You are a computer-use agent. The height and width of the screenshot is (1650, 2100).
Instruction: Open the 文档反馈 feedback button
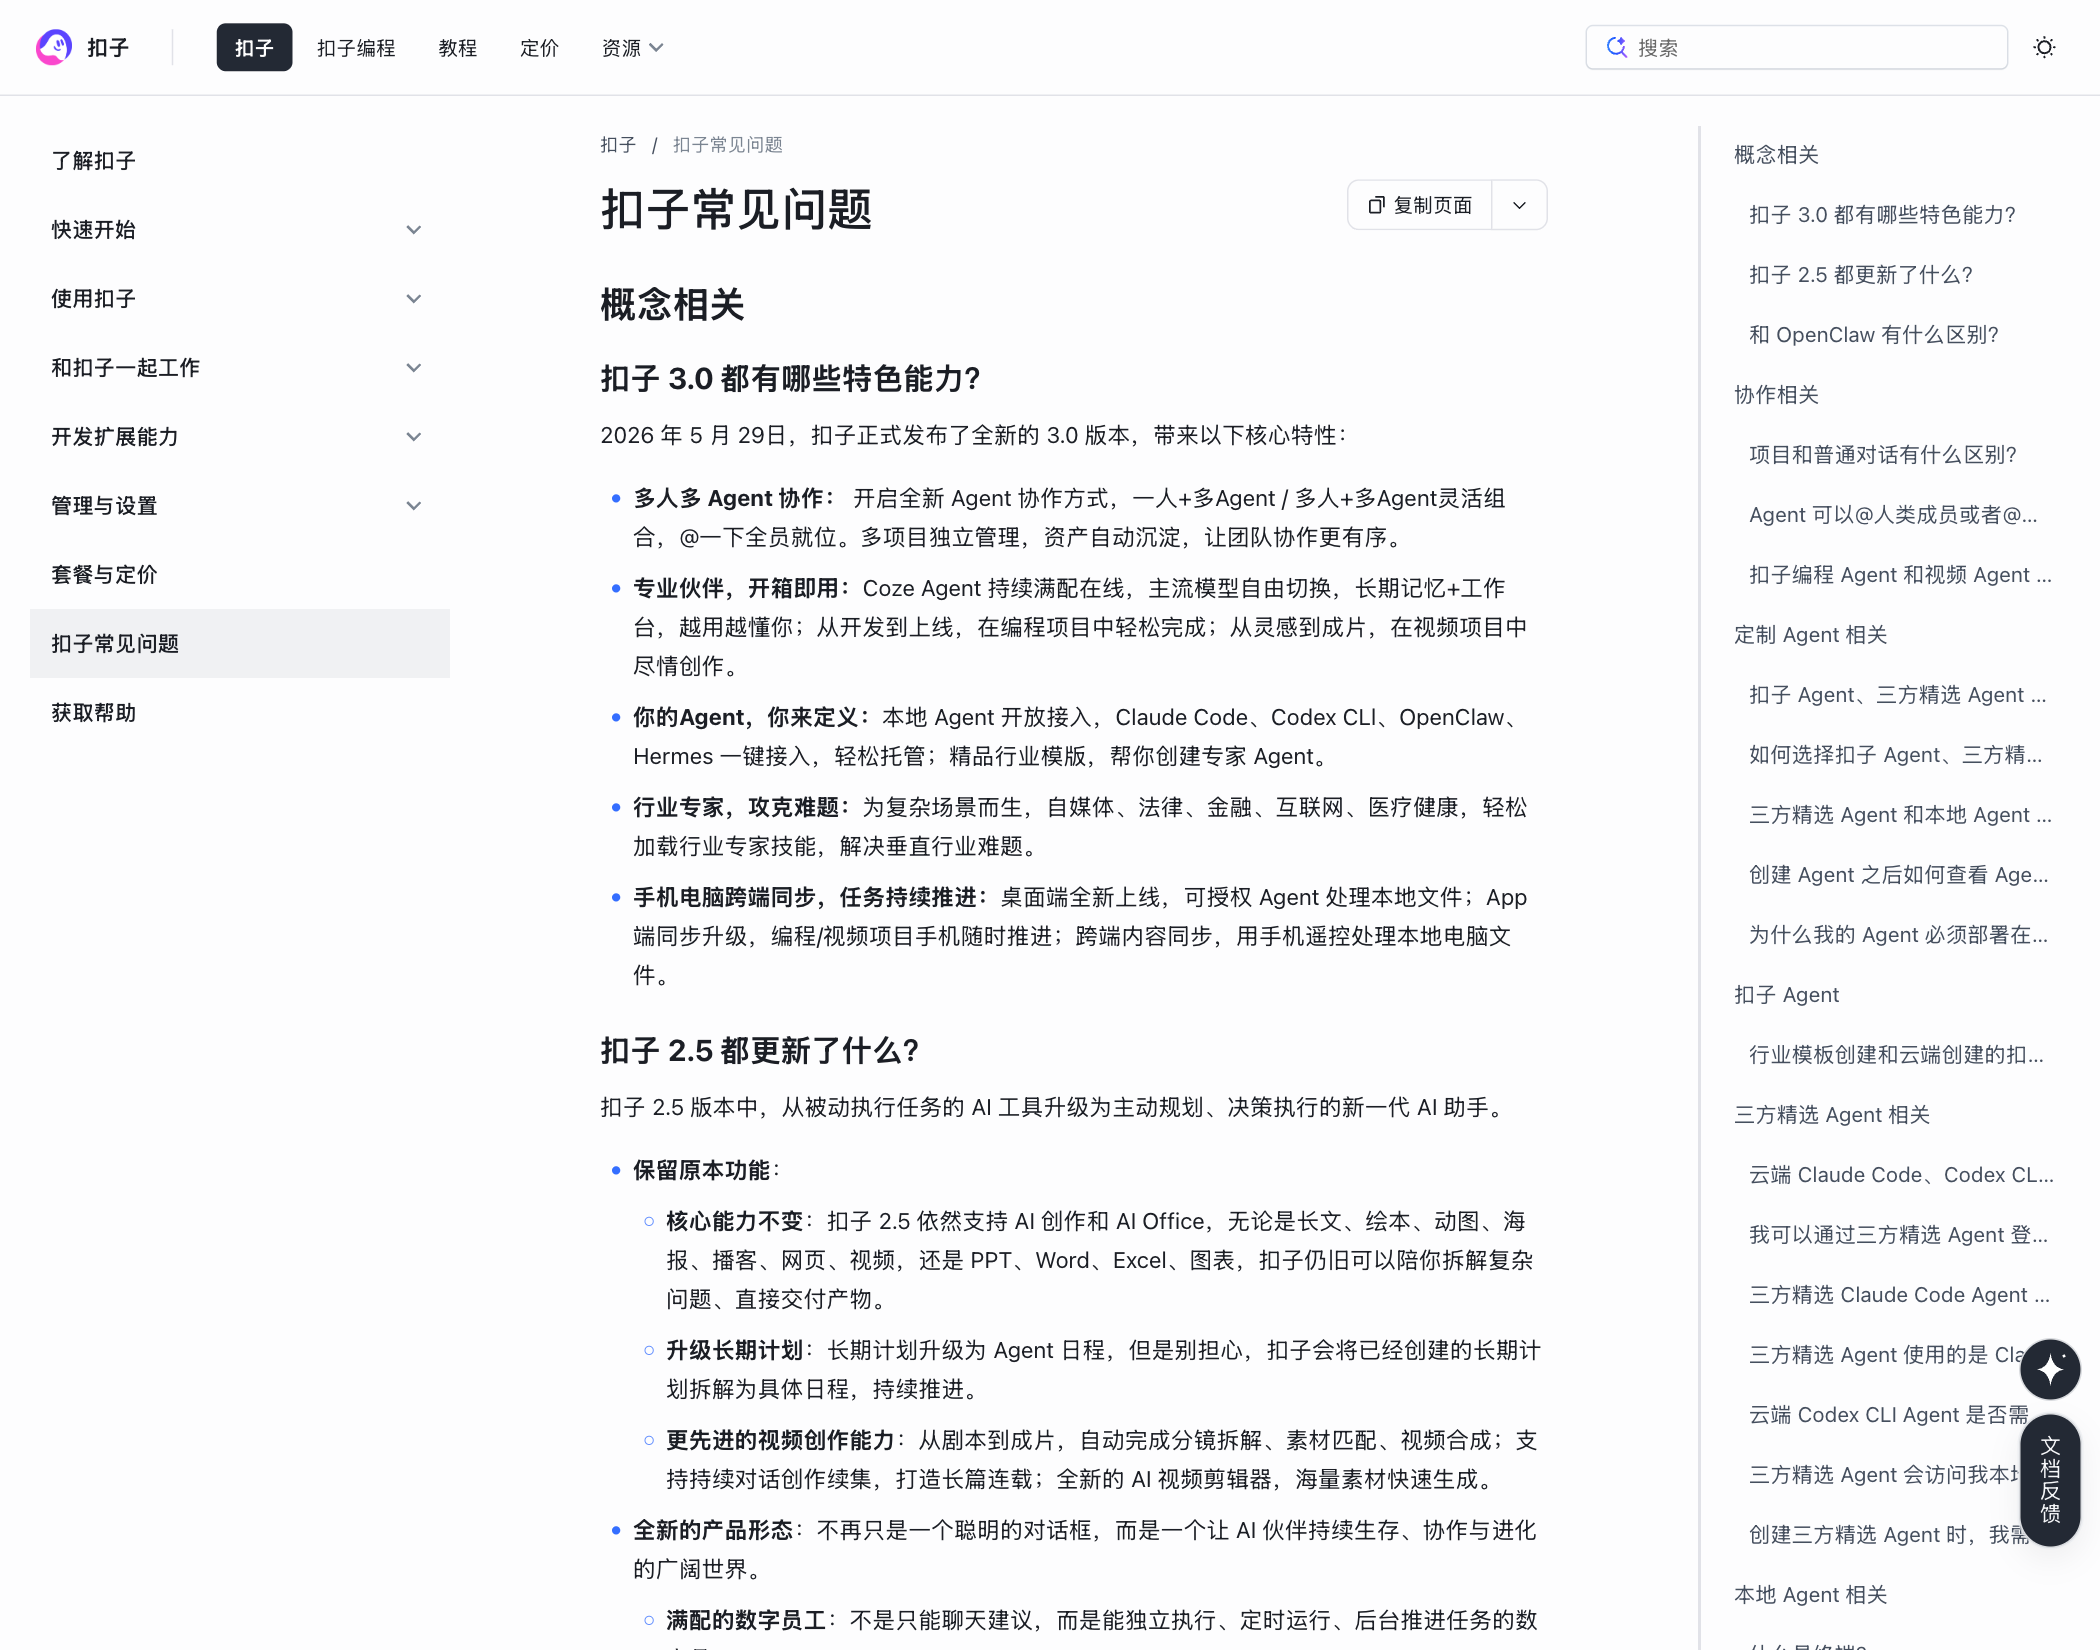(x=2050, y=1480)
